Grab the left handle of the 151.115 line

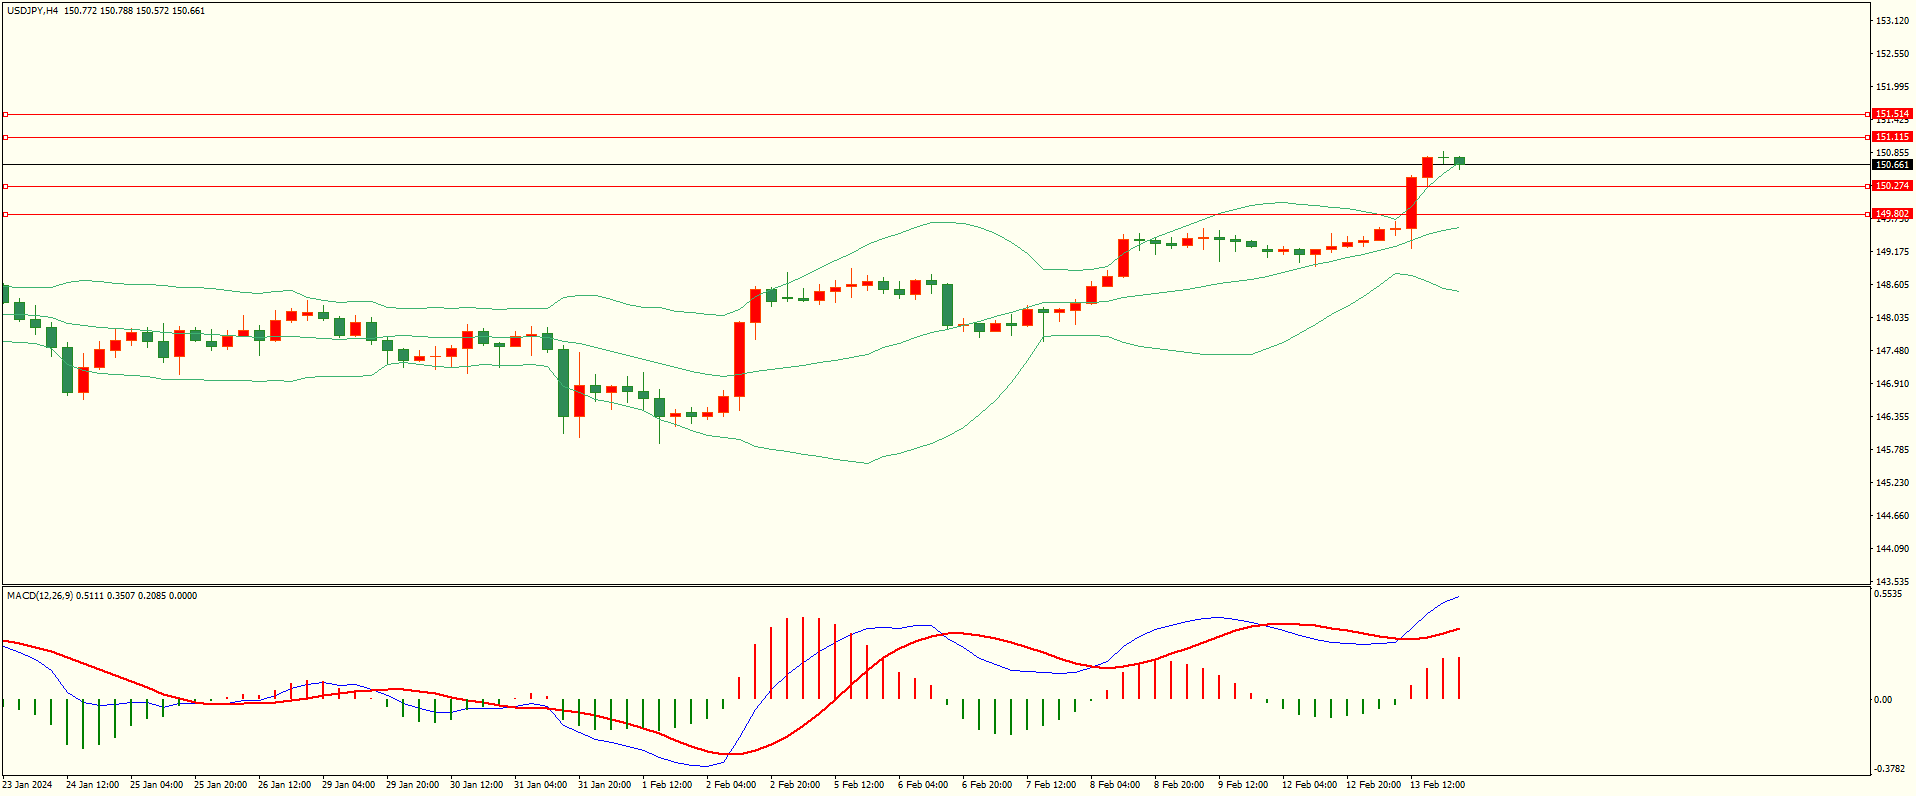(5, 137)
